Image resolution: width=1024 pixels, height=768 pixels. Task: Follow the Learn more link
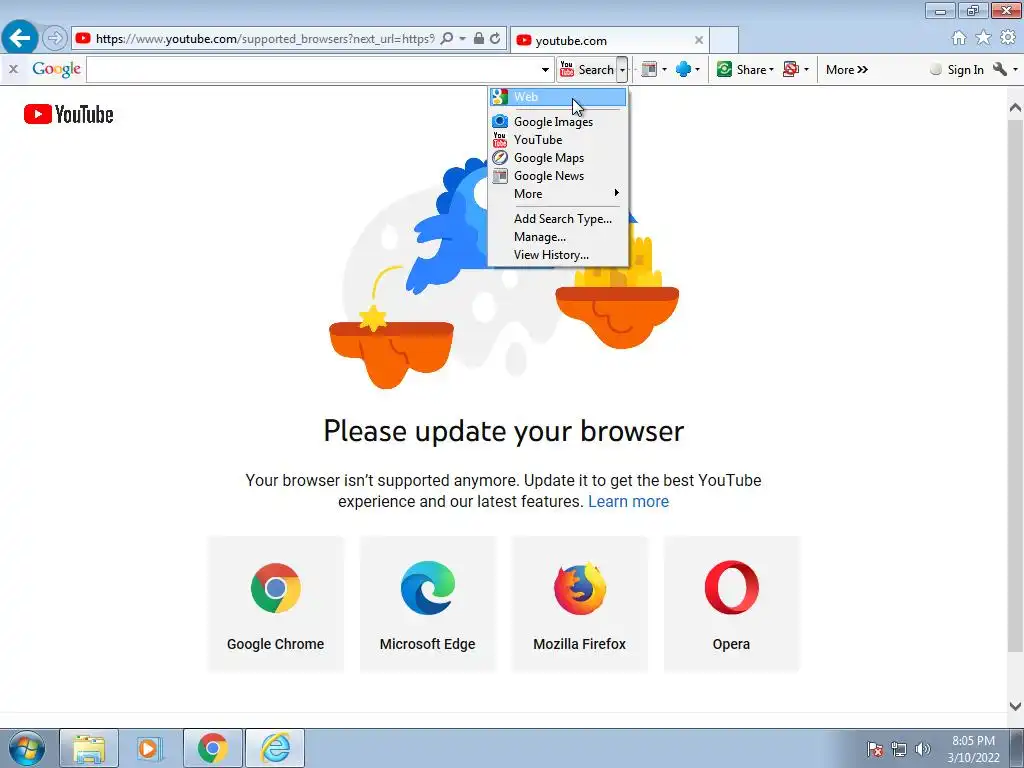point(628,502)
